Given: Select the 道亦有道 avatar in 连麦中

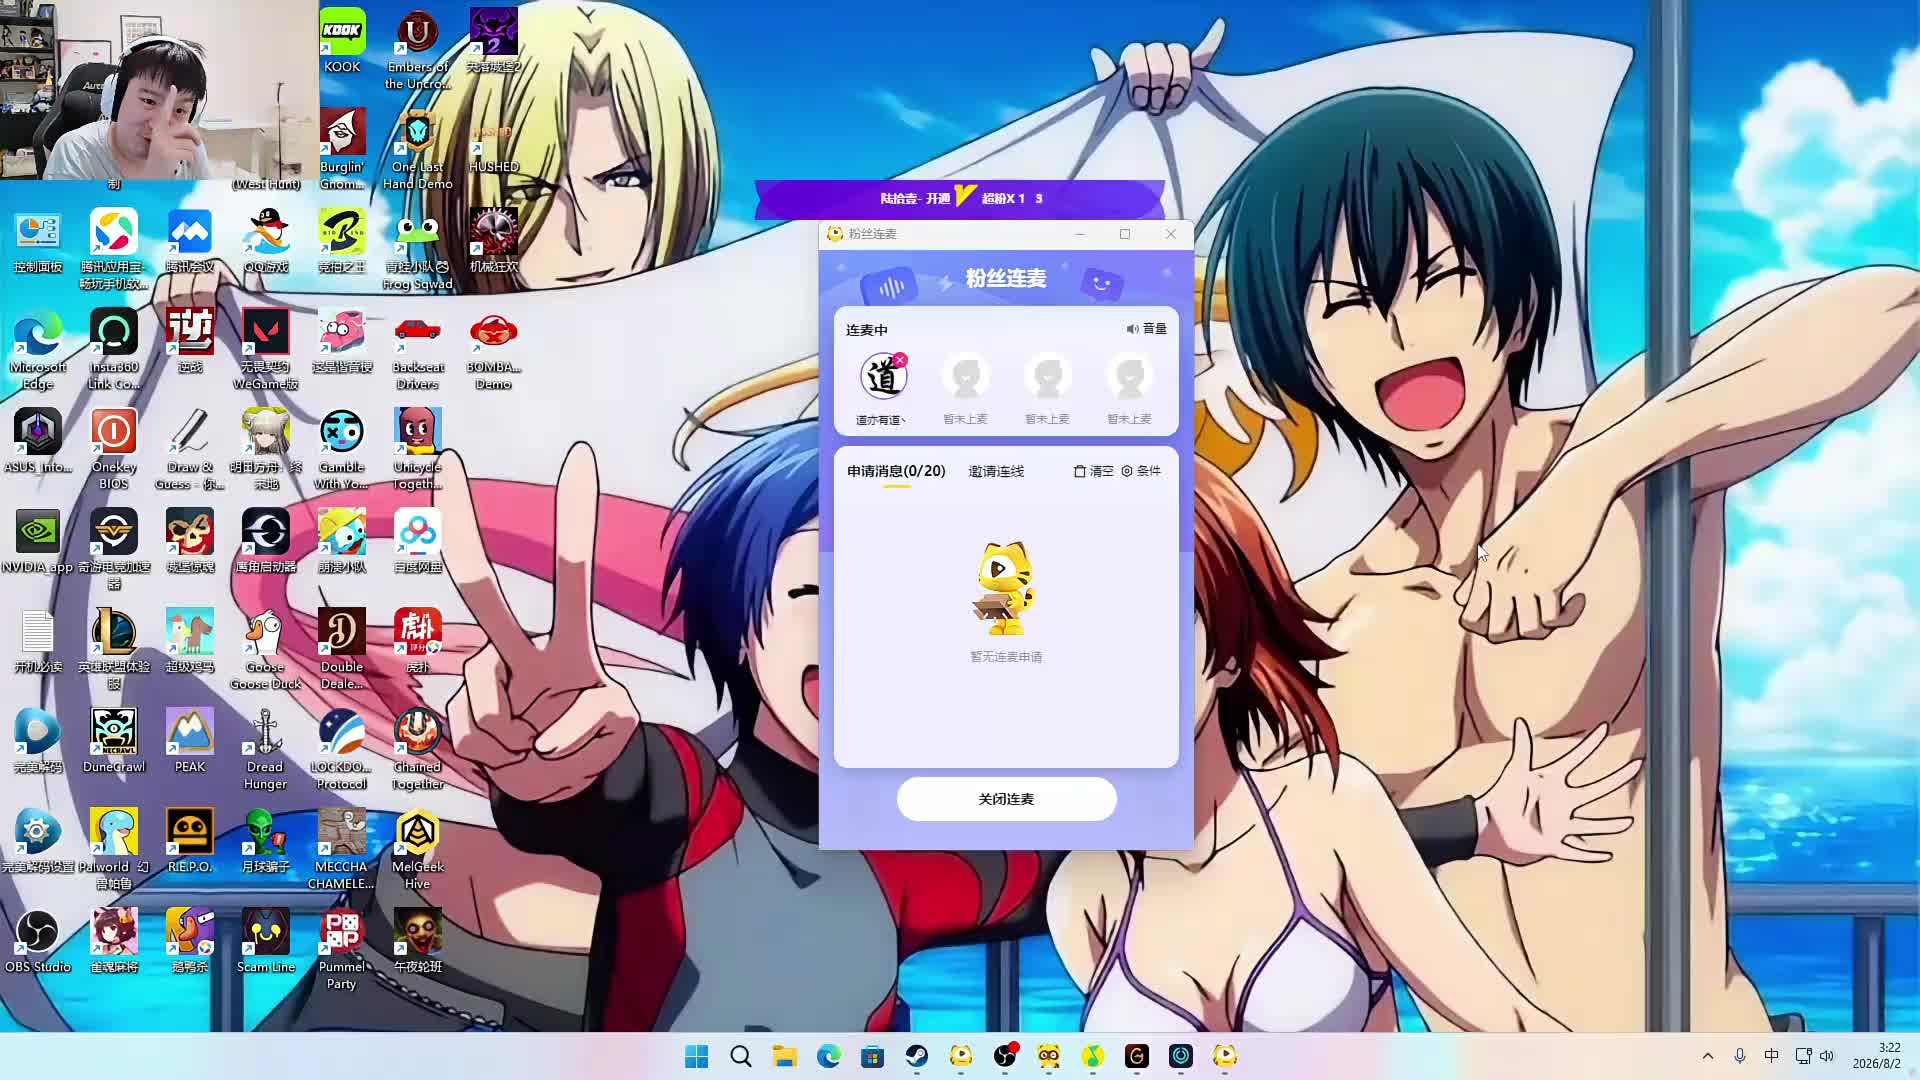Looking at the screenshot, I should (x=882, y=377).
